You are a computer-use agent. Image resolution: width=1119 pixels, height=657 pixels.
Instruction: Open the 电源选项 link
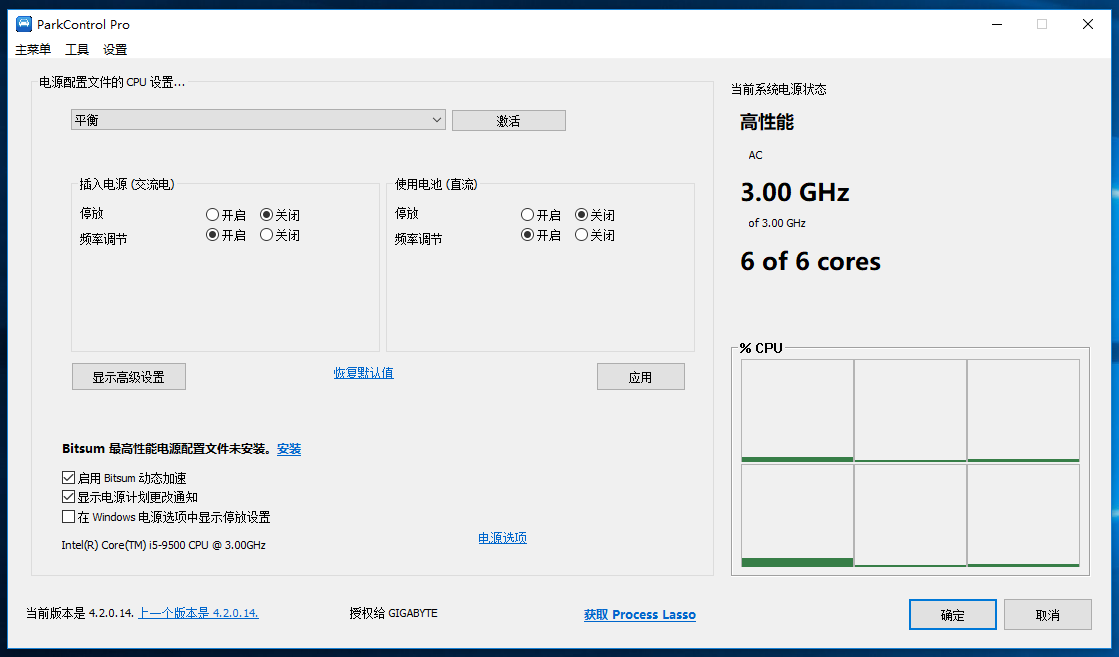tap(502, 538)
